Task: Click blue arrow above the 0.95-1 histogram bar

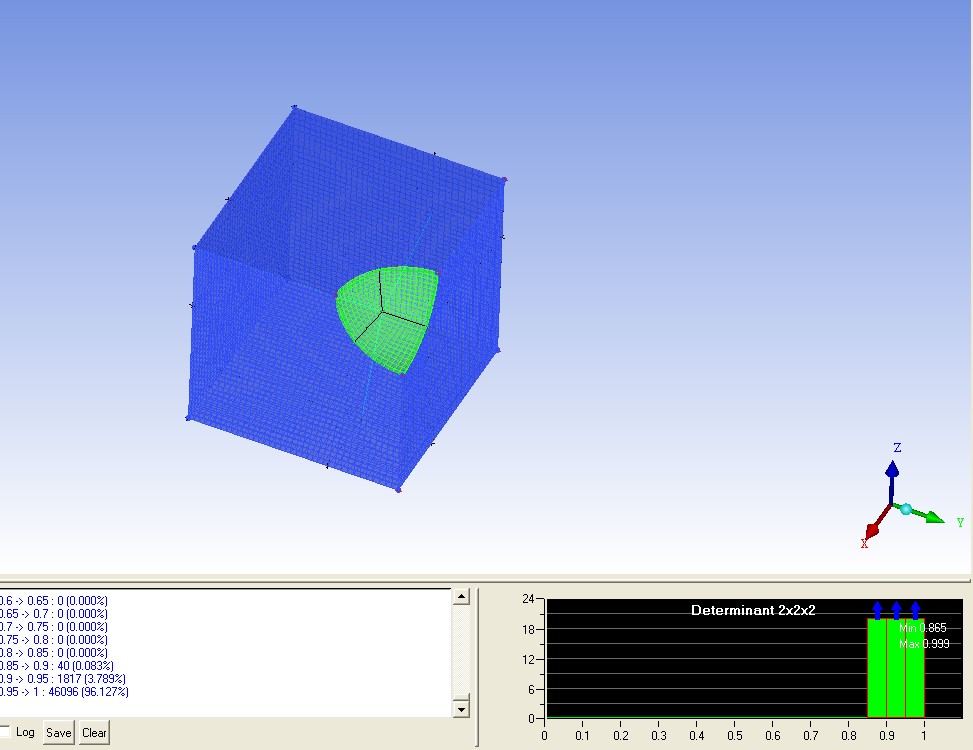Action: (915, 609)
